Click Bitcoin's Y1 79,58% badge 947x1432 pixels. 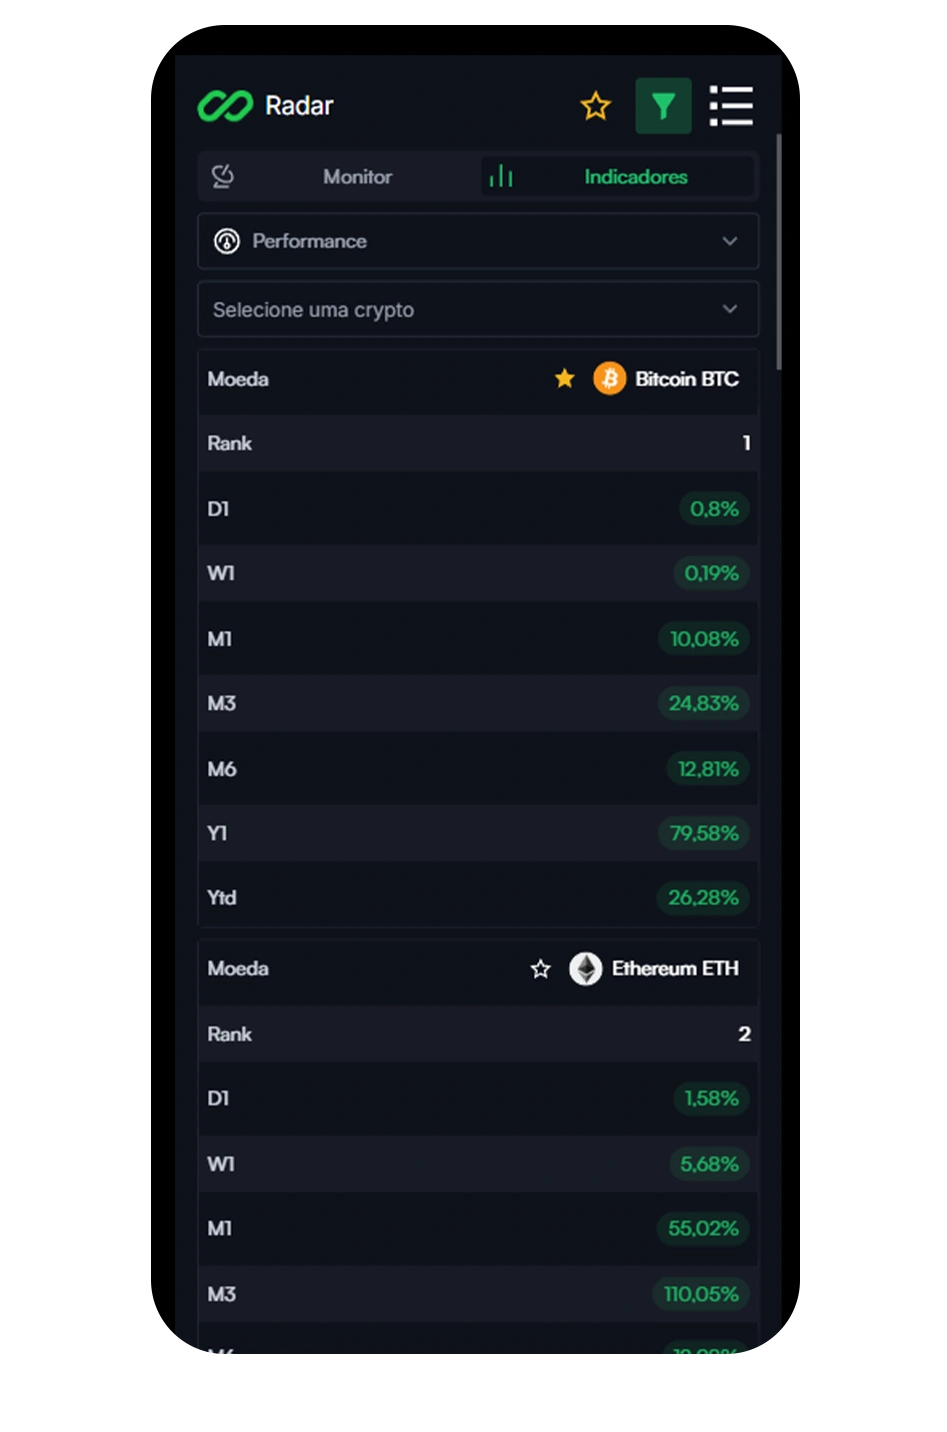pos(704,833)
